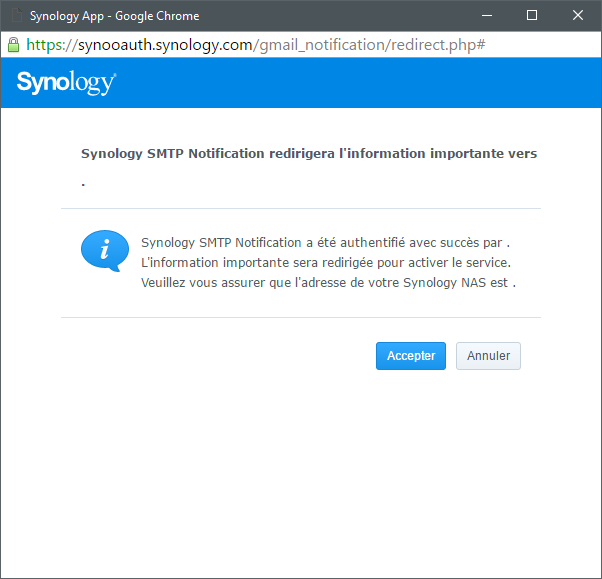602x579 pixels.
Task: Click the Annuler button
Action: (488, 356)
